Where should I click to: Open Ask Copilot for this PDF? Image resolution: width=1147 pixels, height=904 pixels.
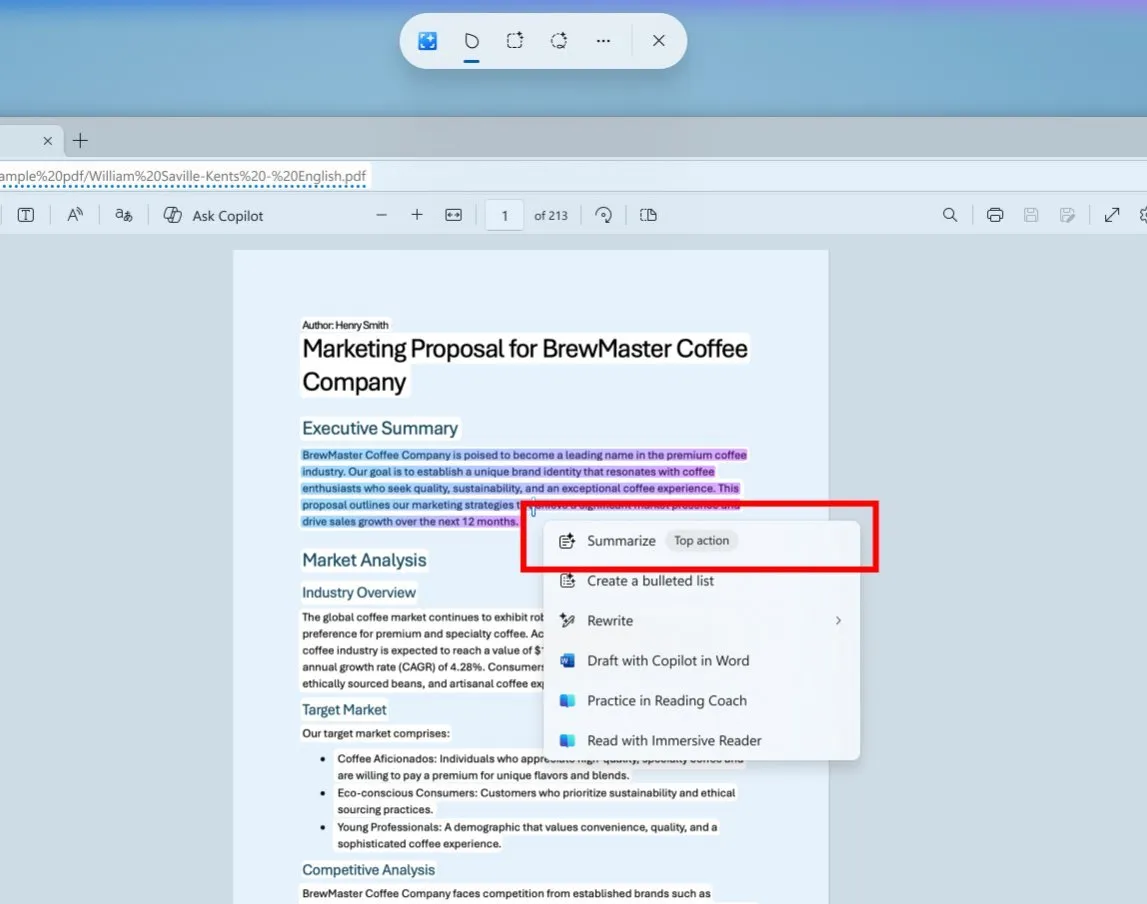tap(213, 214)
